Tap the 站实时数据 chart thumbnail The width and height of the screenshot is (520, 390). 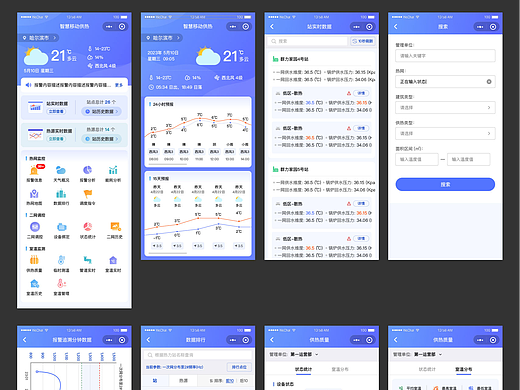(x=35, y=107)
